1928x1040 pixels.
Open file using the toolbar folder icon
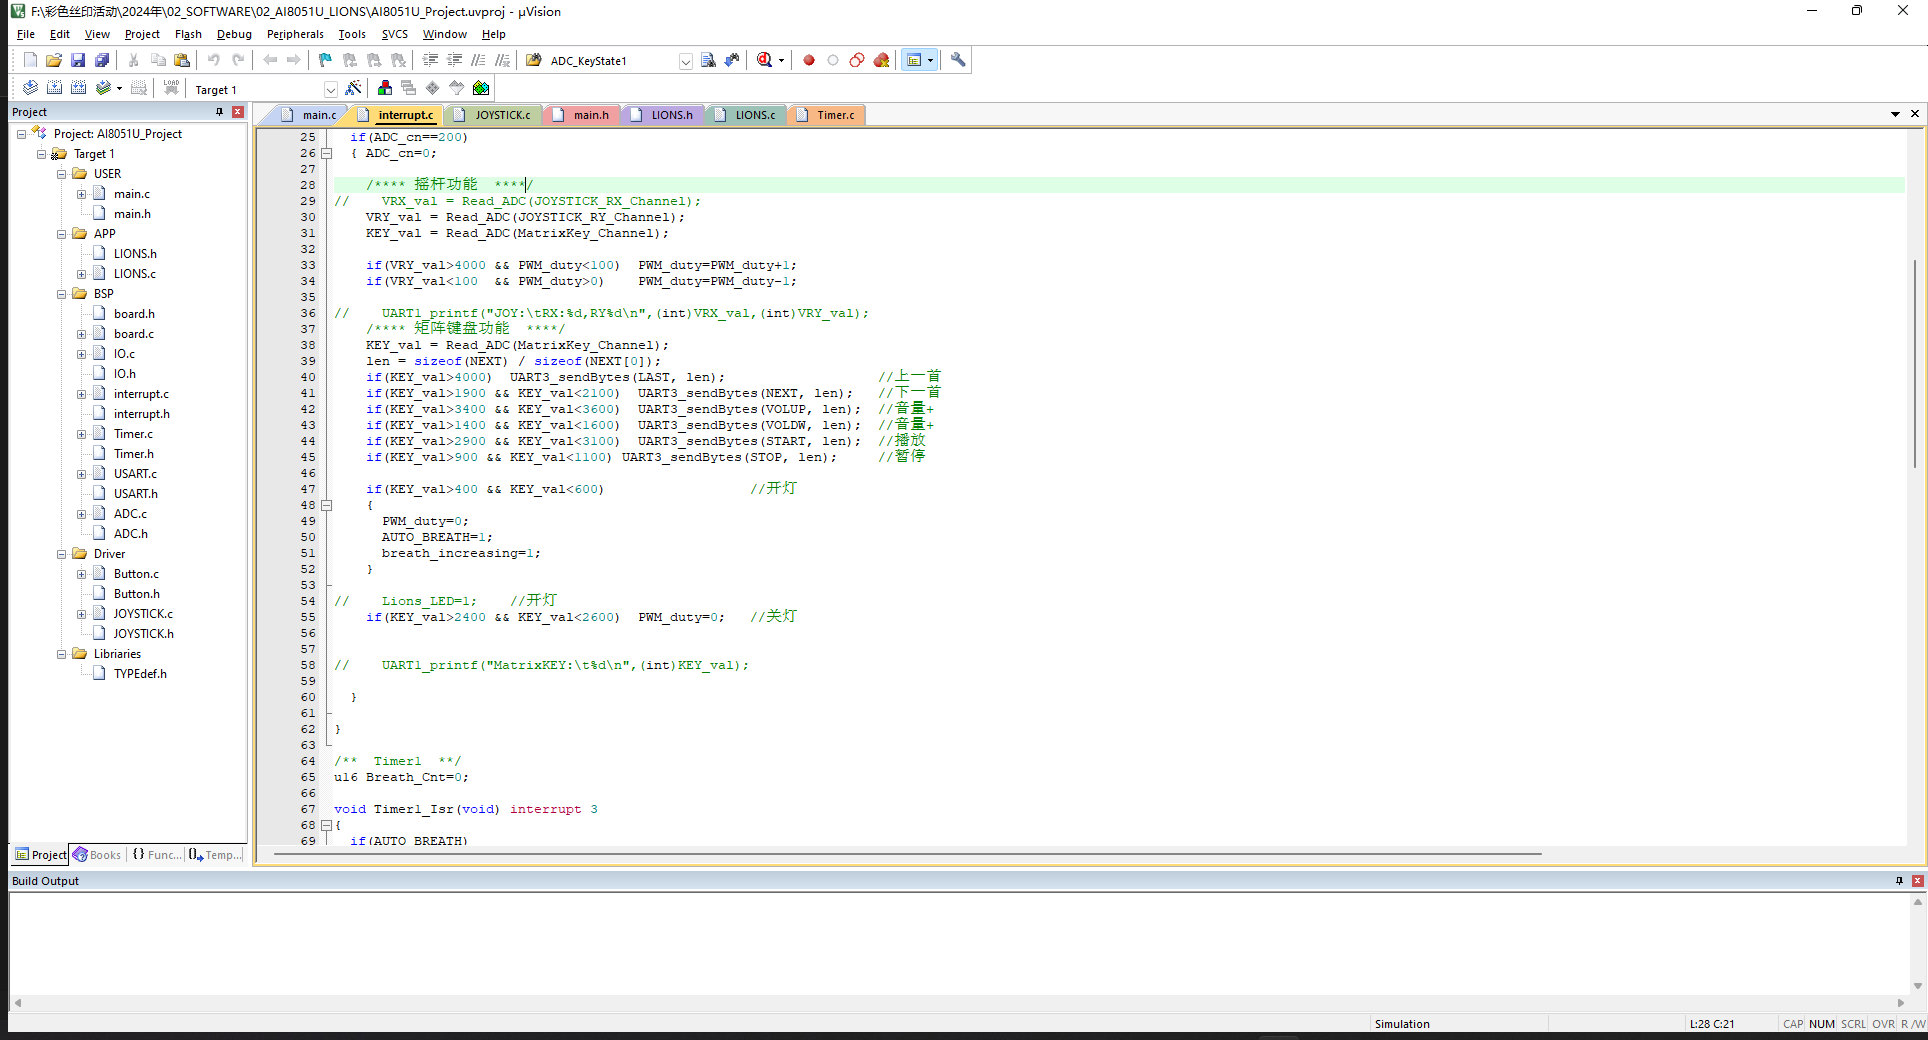tap(54, 60)
